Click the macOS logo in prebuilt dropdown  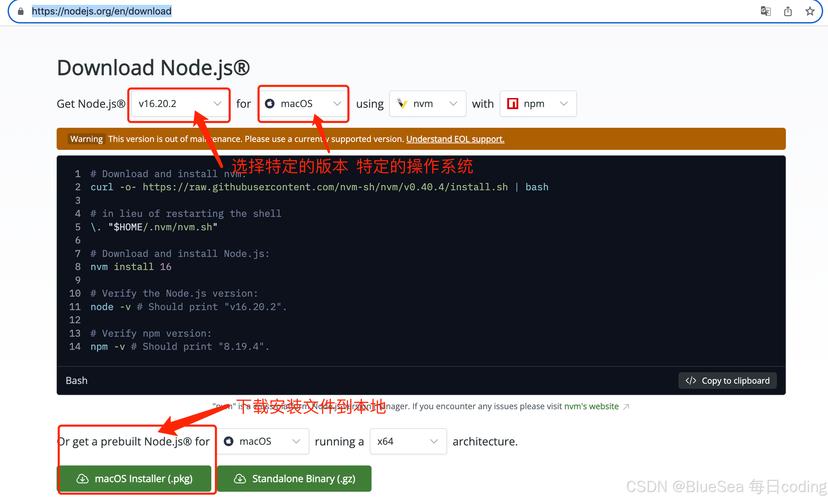coord(229,441)
